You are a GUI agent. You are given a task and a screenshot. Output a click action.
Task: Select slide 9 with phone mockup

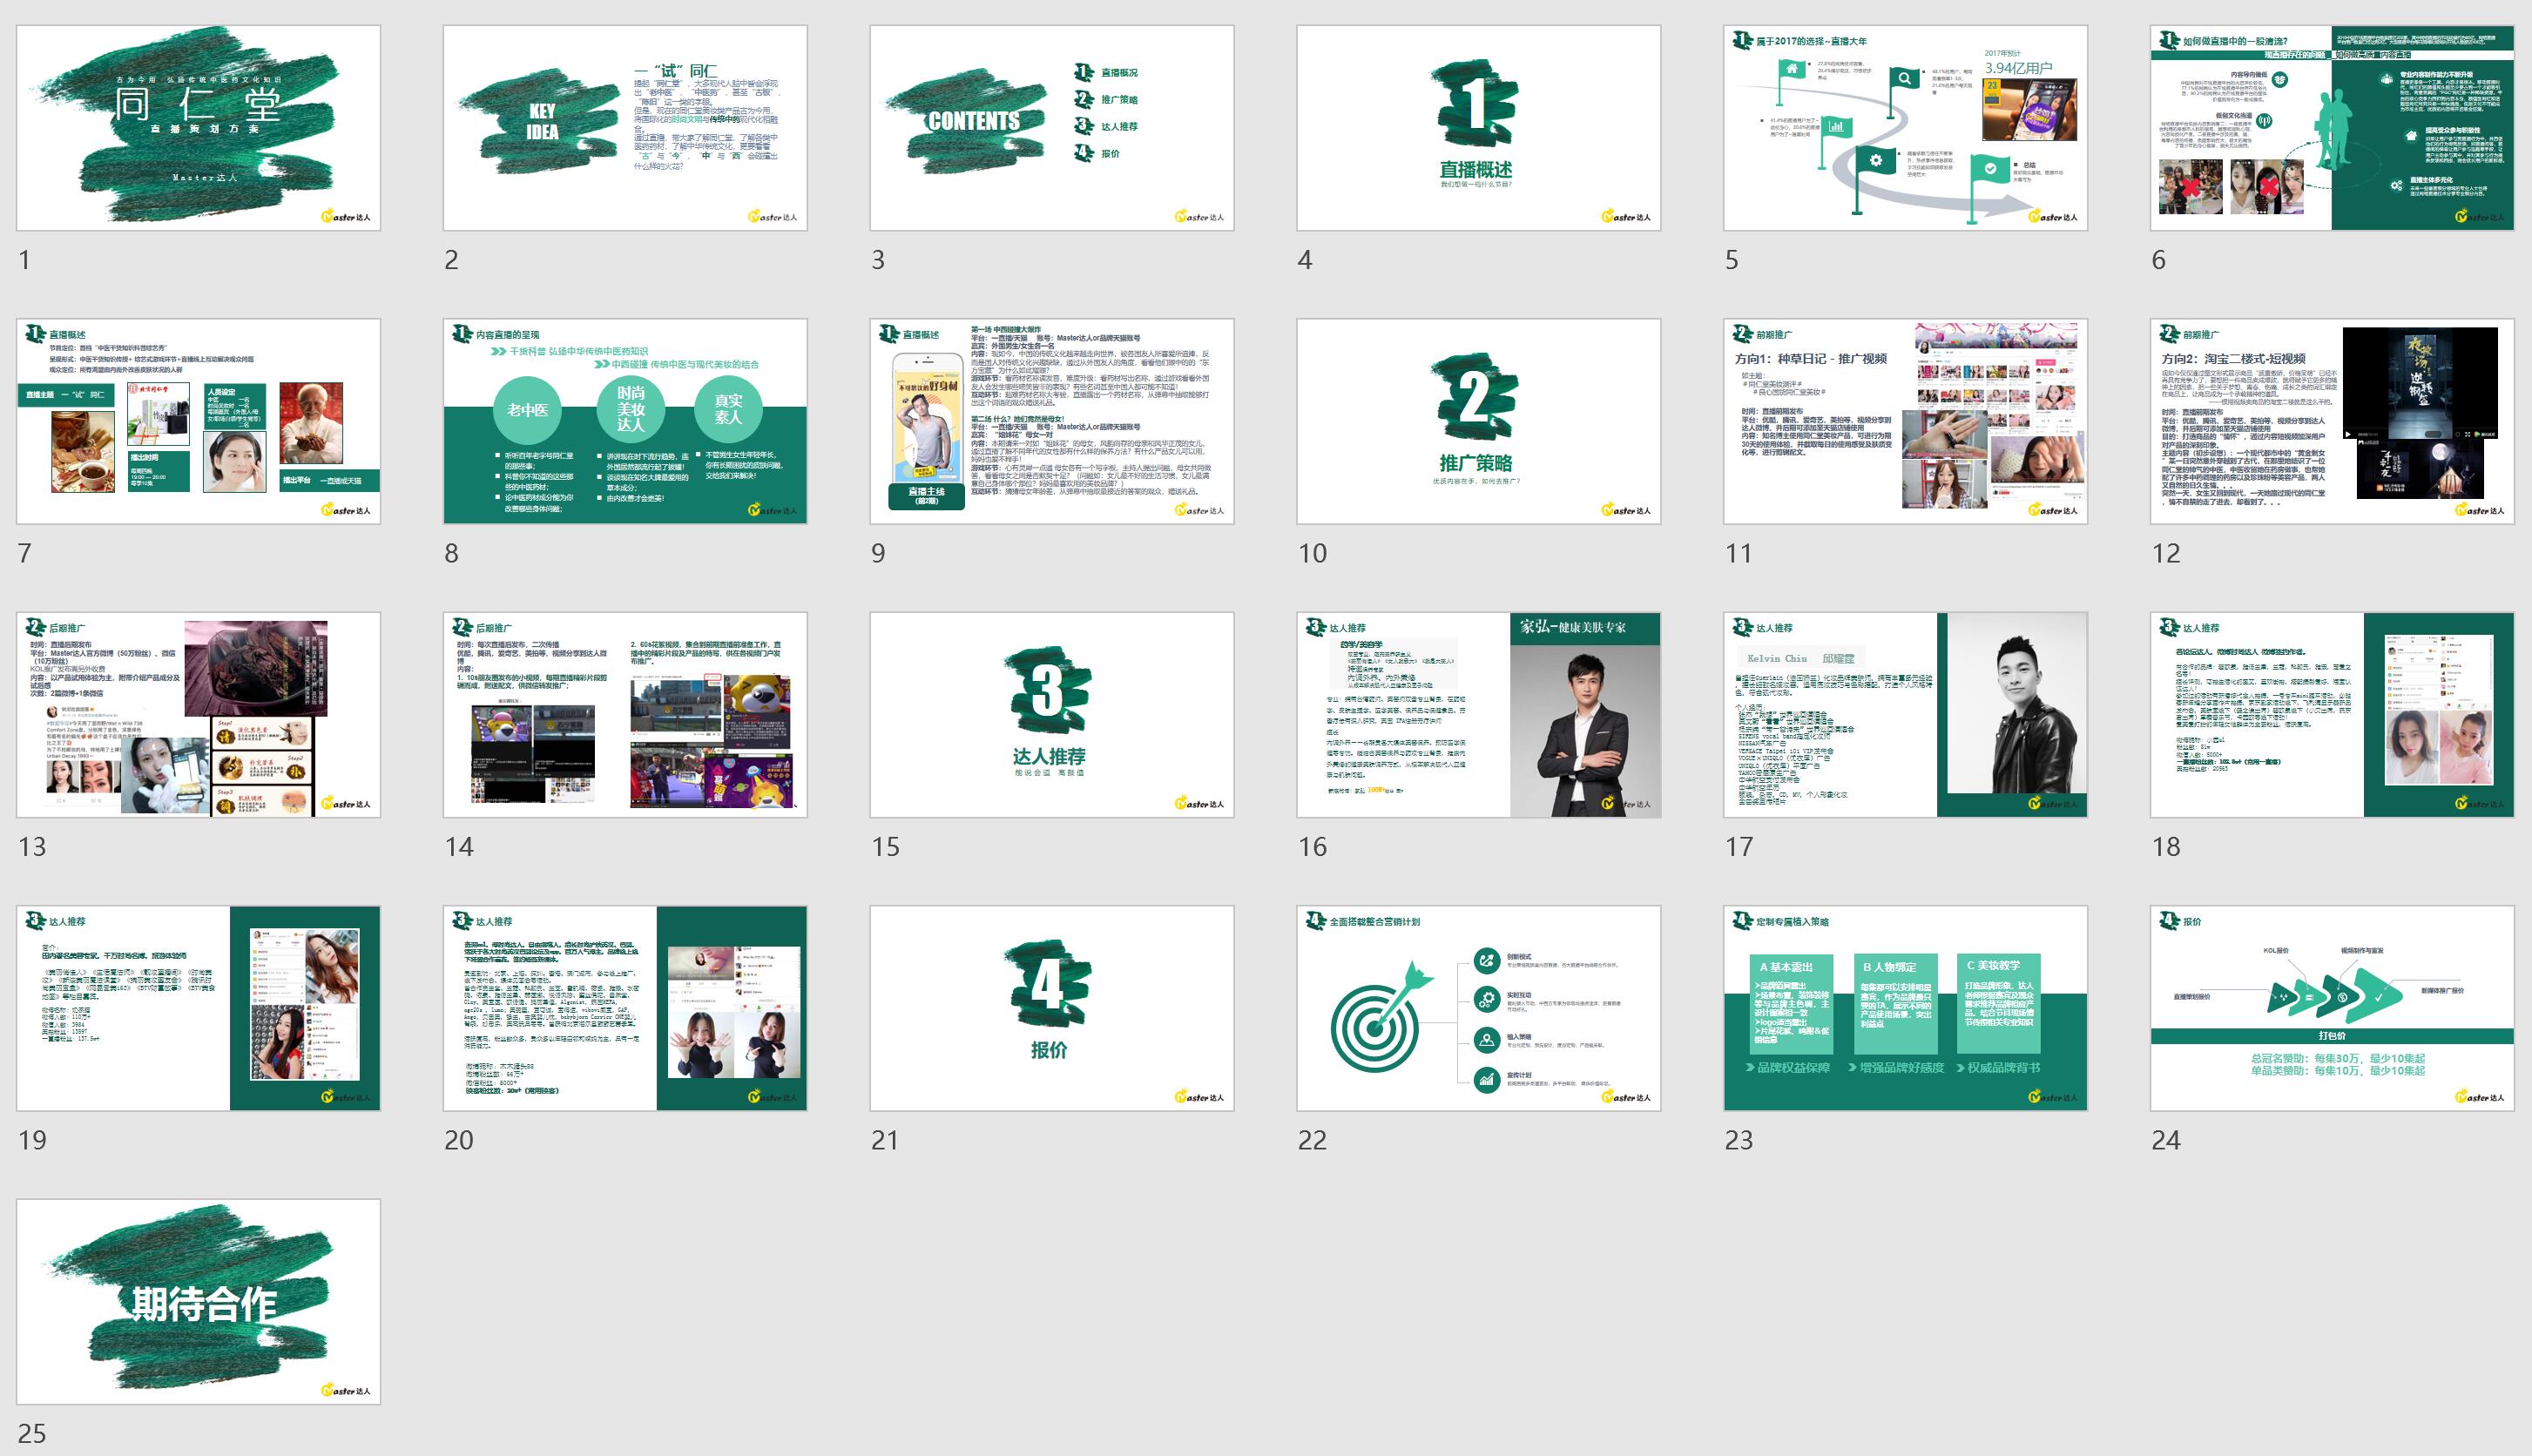(x=1052, y=421)
